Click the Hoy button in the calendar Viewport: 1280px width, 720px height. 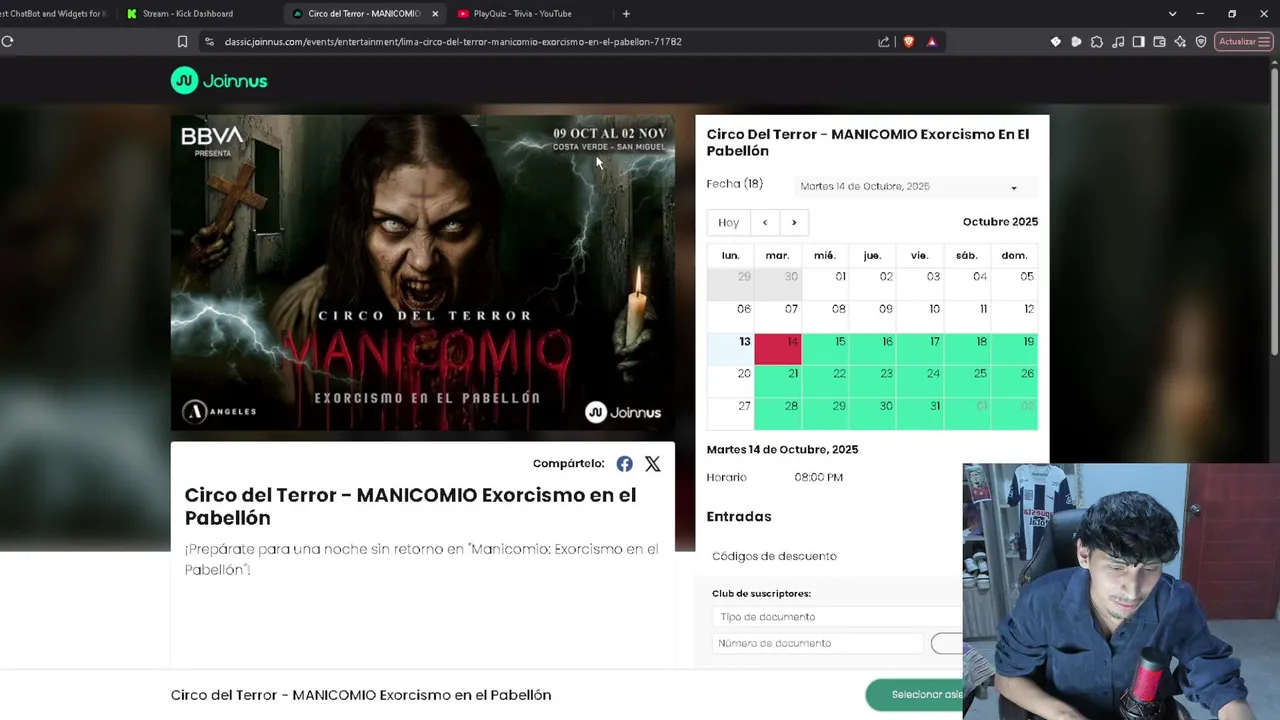click(x=729, y=223)
